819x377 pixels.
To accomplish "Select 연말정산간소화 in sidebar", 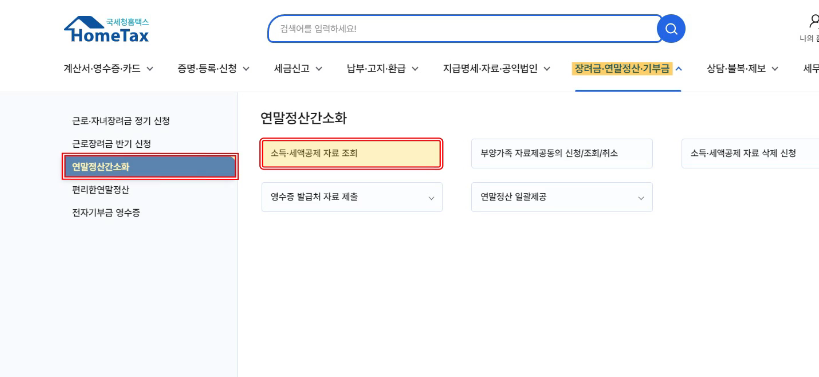I will [150, 167].
